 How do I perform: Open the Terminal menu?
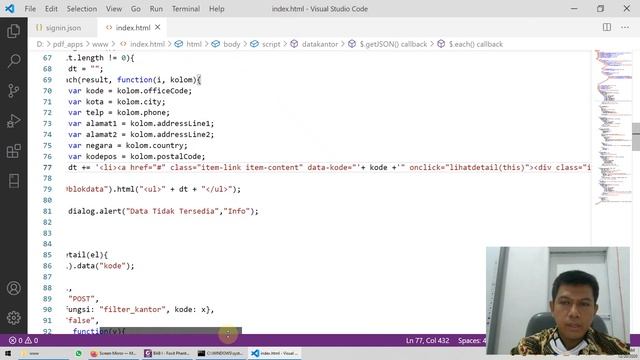click(186, 9)
